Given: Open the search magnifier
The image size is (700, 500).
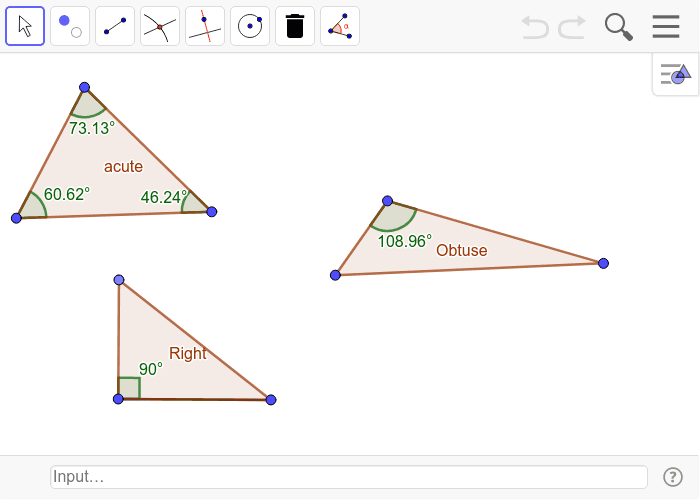Looking at the screenshot, I should [x=619, y=27].
